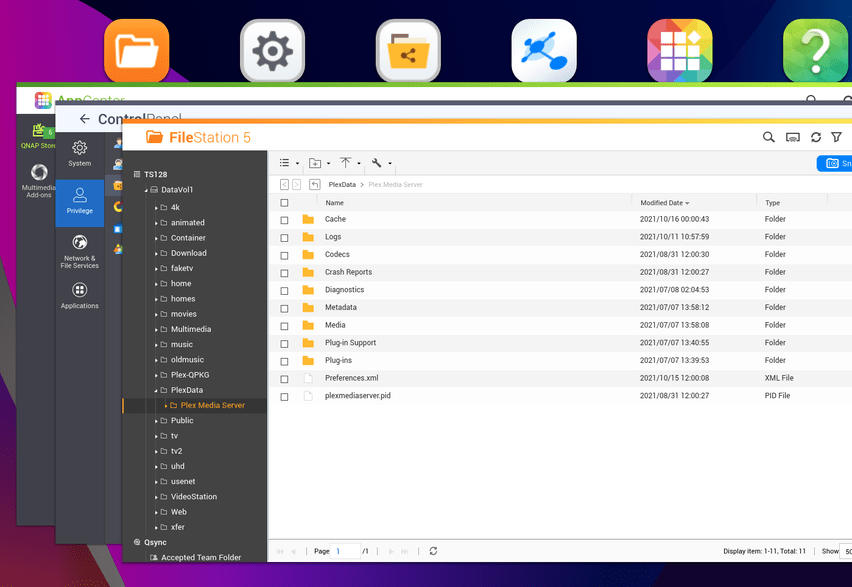The height and width of the screenshot is (587, 852).
Task: Expand the 4k folder in tree
Action: point(156,208)
